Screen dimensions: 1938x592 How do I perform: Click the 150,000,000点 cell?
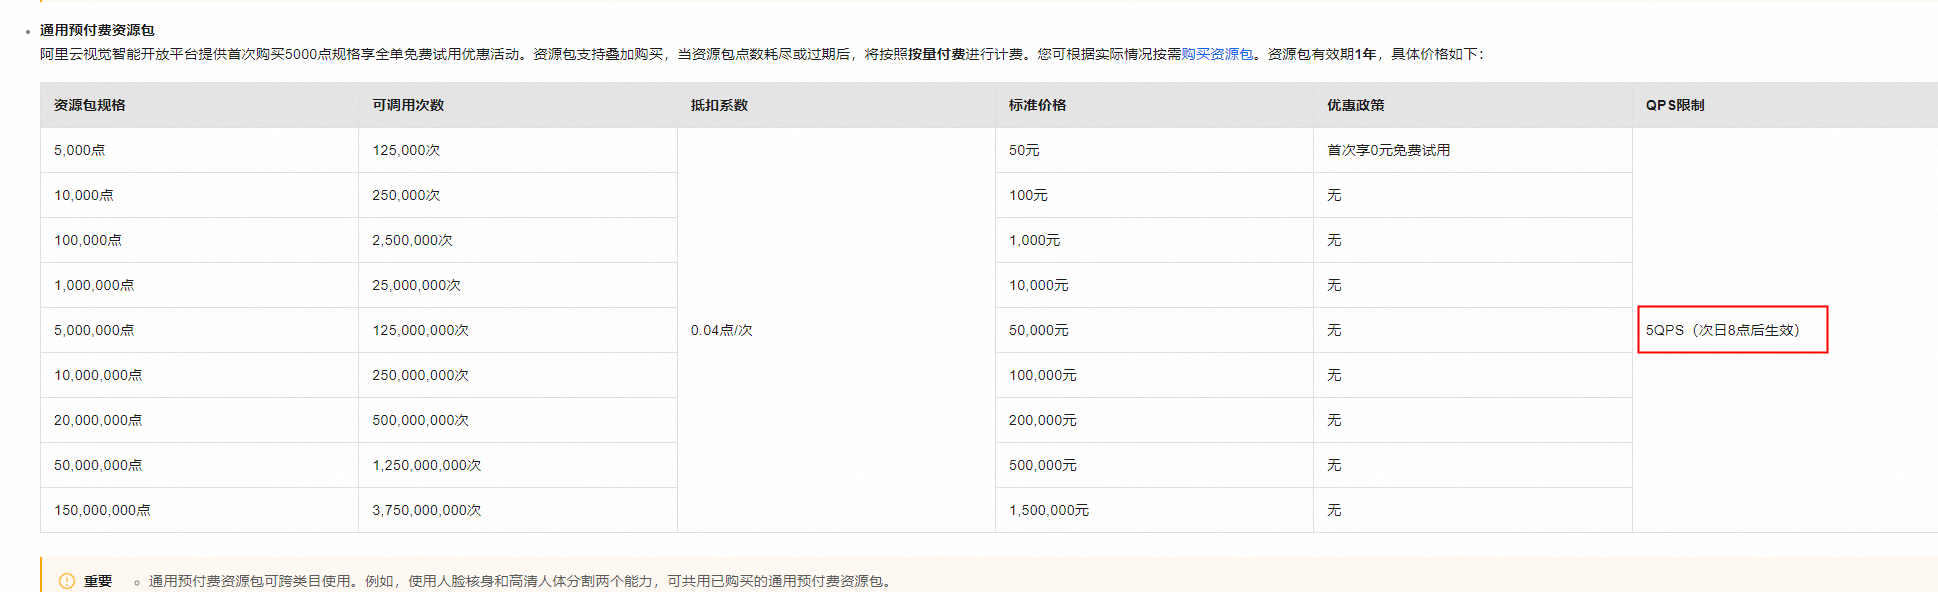pyautogui.click(x=199, y=510)
